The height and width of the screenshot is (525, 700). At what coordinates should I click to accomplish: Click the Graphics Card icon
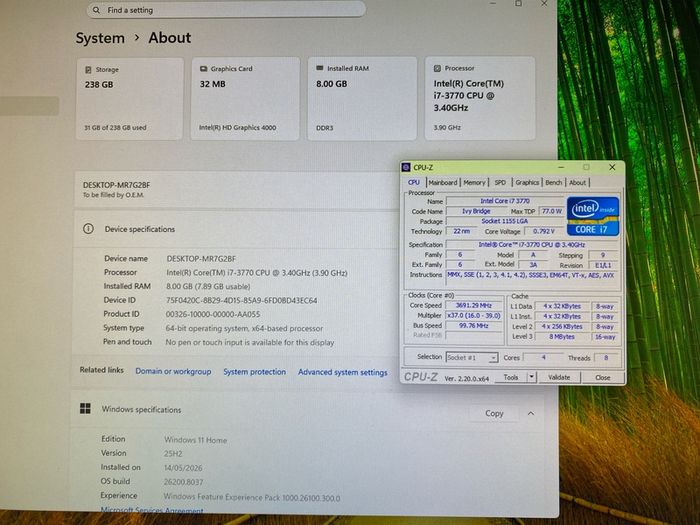point(203,69)
